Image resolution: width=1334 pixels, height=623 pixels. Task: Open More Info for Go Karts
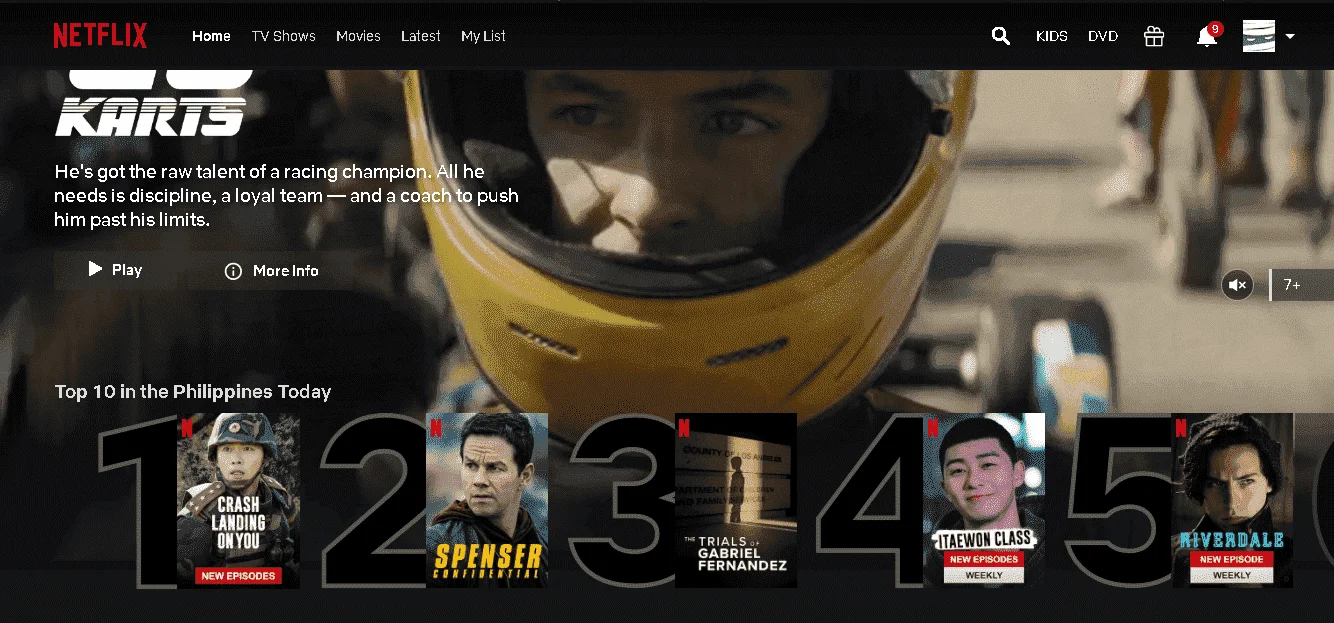tap(272, 270)
